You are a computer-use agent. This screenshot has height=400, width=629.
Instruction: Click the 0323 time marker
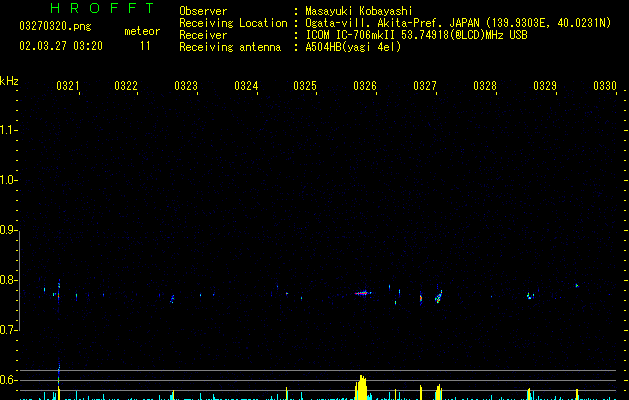click(x=186, y=86)
